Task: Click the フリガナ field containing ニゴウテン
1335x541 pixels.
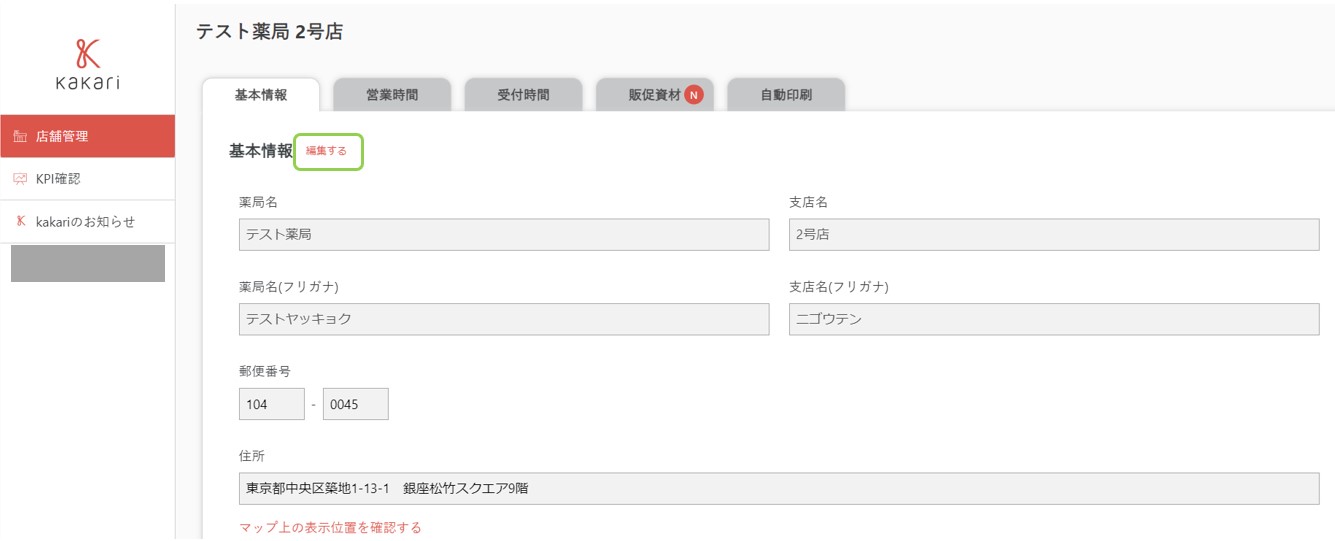Action: (1054, 319)
